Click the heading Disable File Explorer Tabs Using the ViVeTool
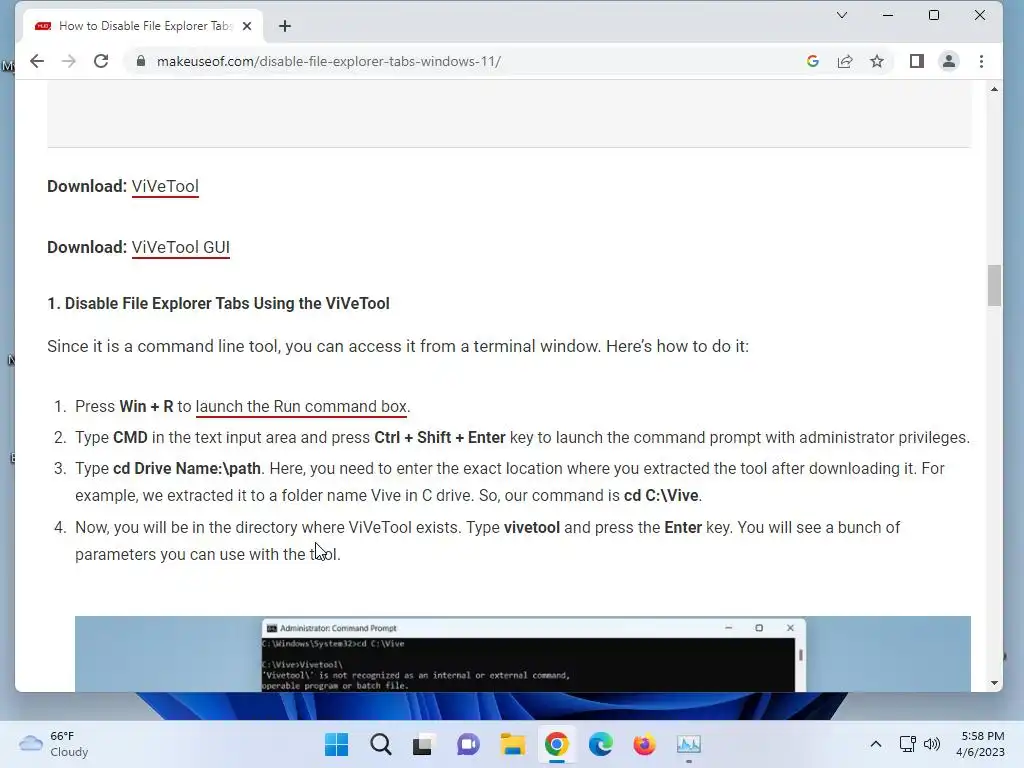The image size is (1024, 768). tap(218, 304)
